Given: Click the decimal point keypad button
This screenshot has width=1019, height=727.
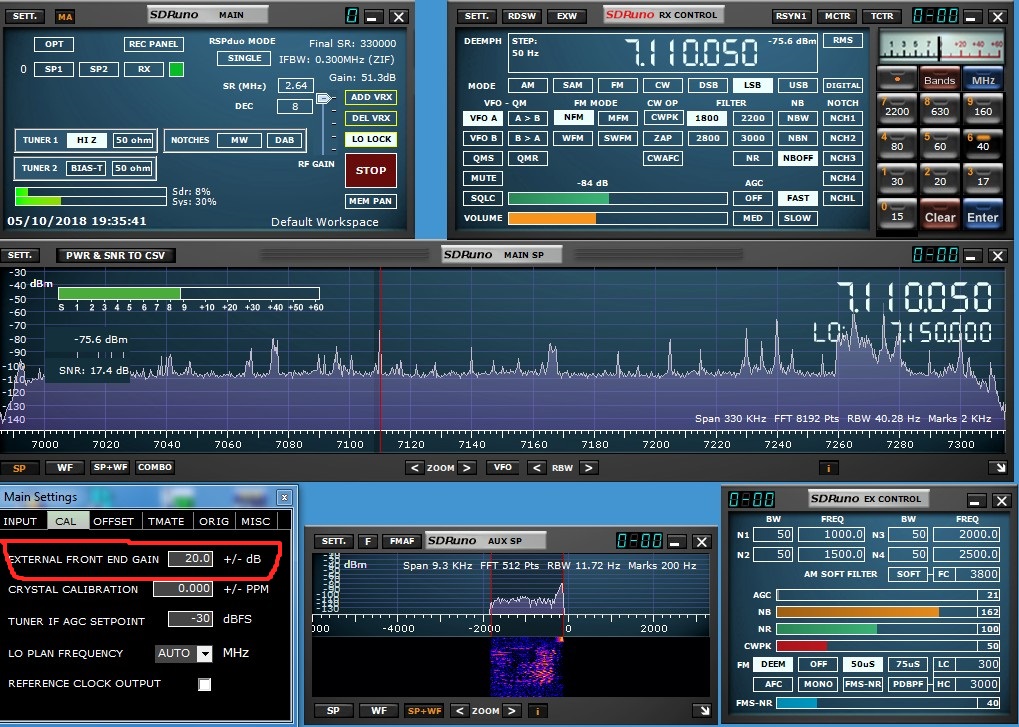Looking at the screenshot, I should (897, 79).
